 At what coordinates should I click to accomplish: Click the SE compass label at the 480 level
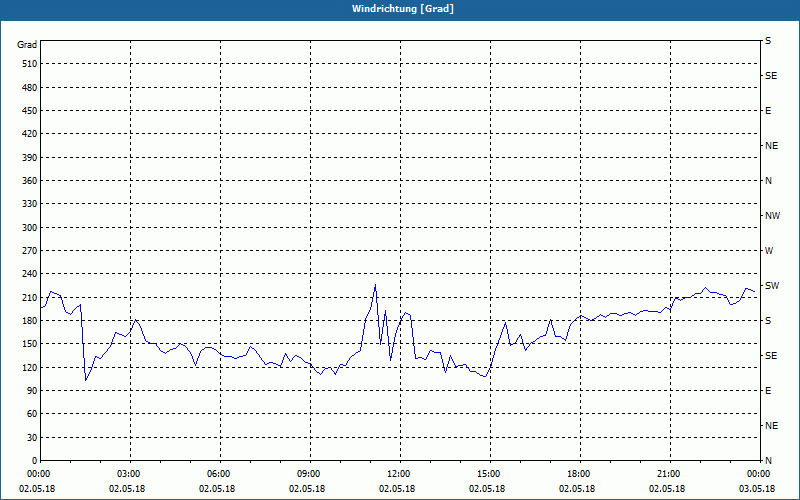771,76
